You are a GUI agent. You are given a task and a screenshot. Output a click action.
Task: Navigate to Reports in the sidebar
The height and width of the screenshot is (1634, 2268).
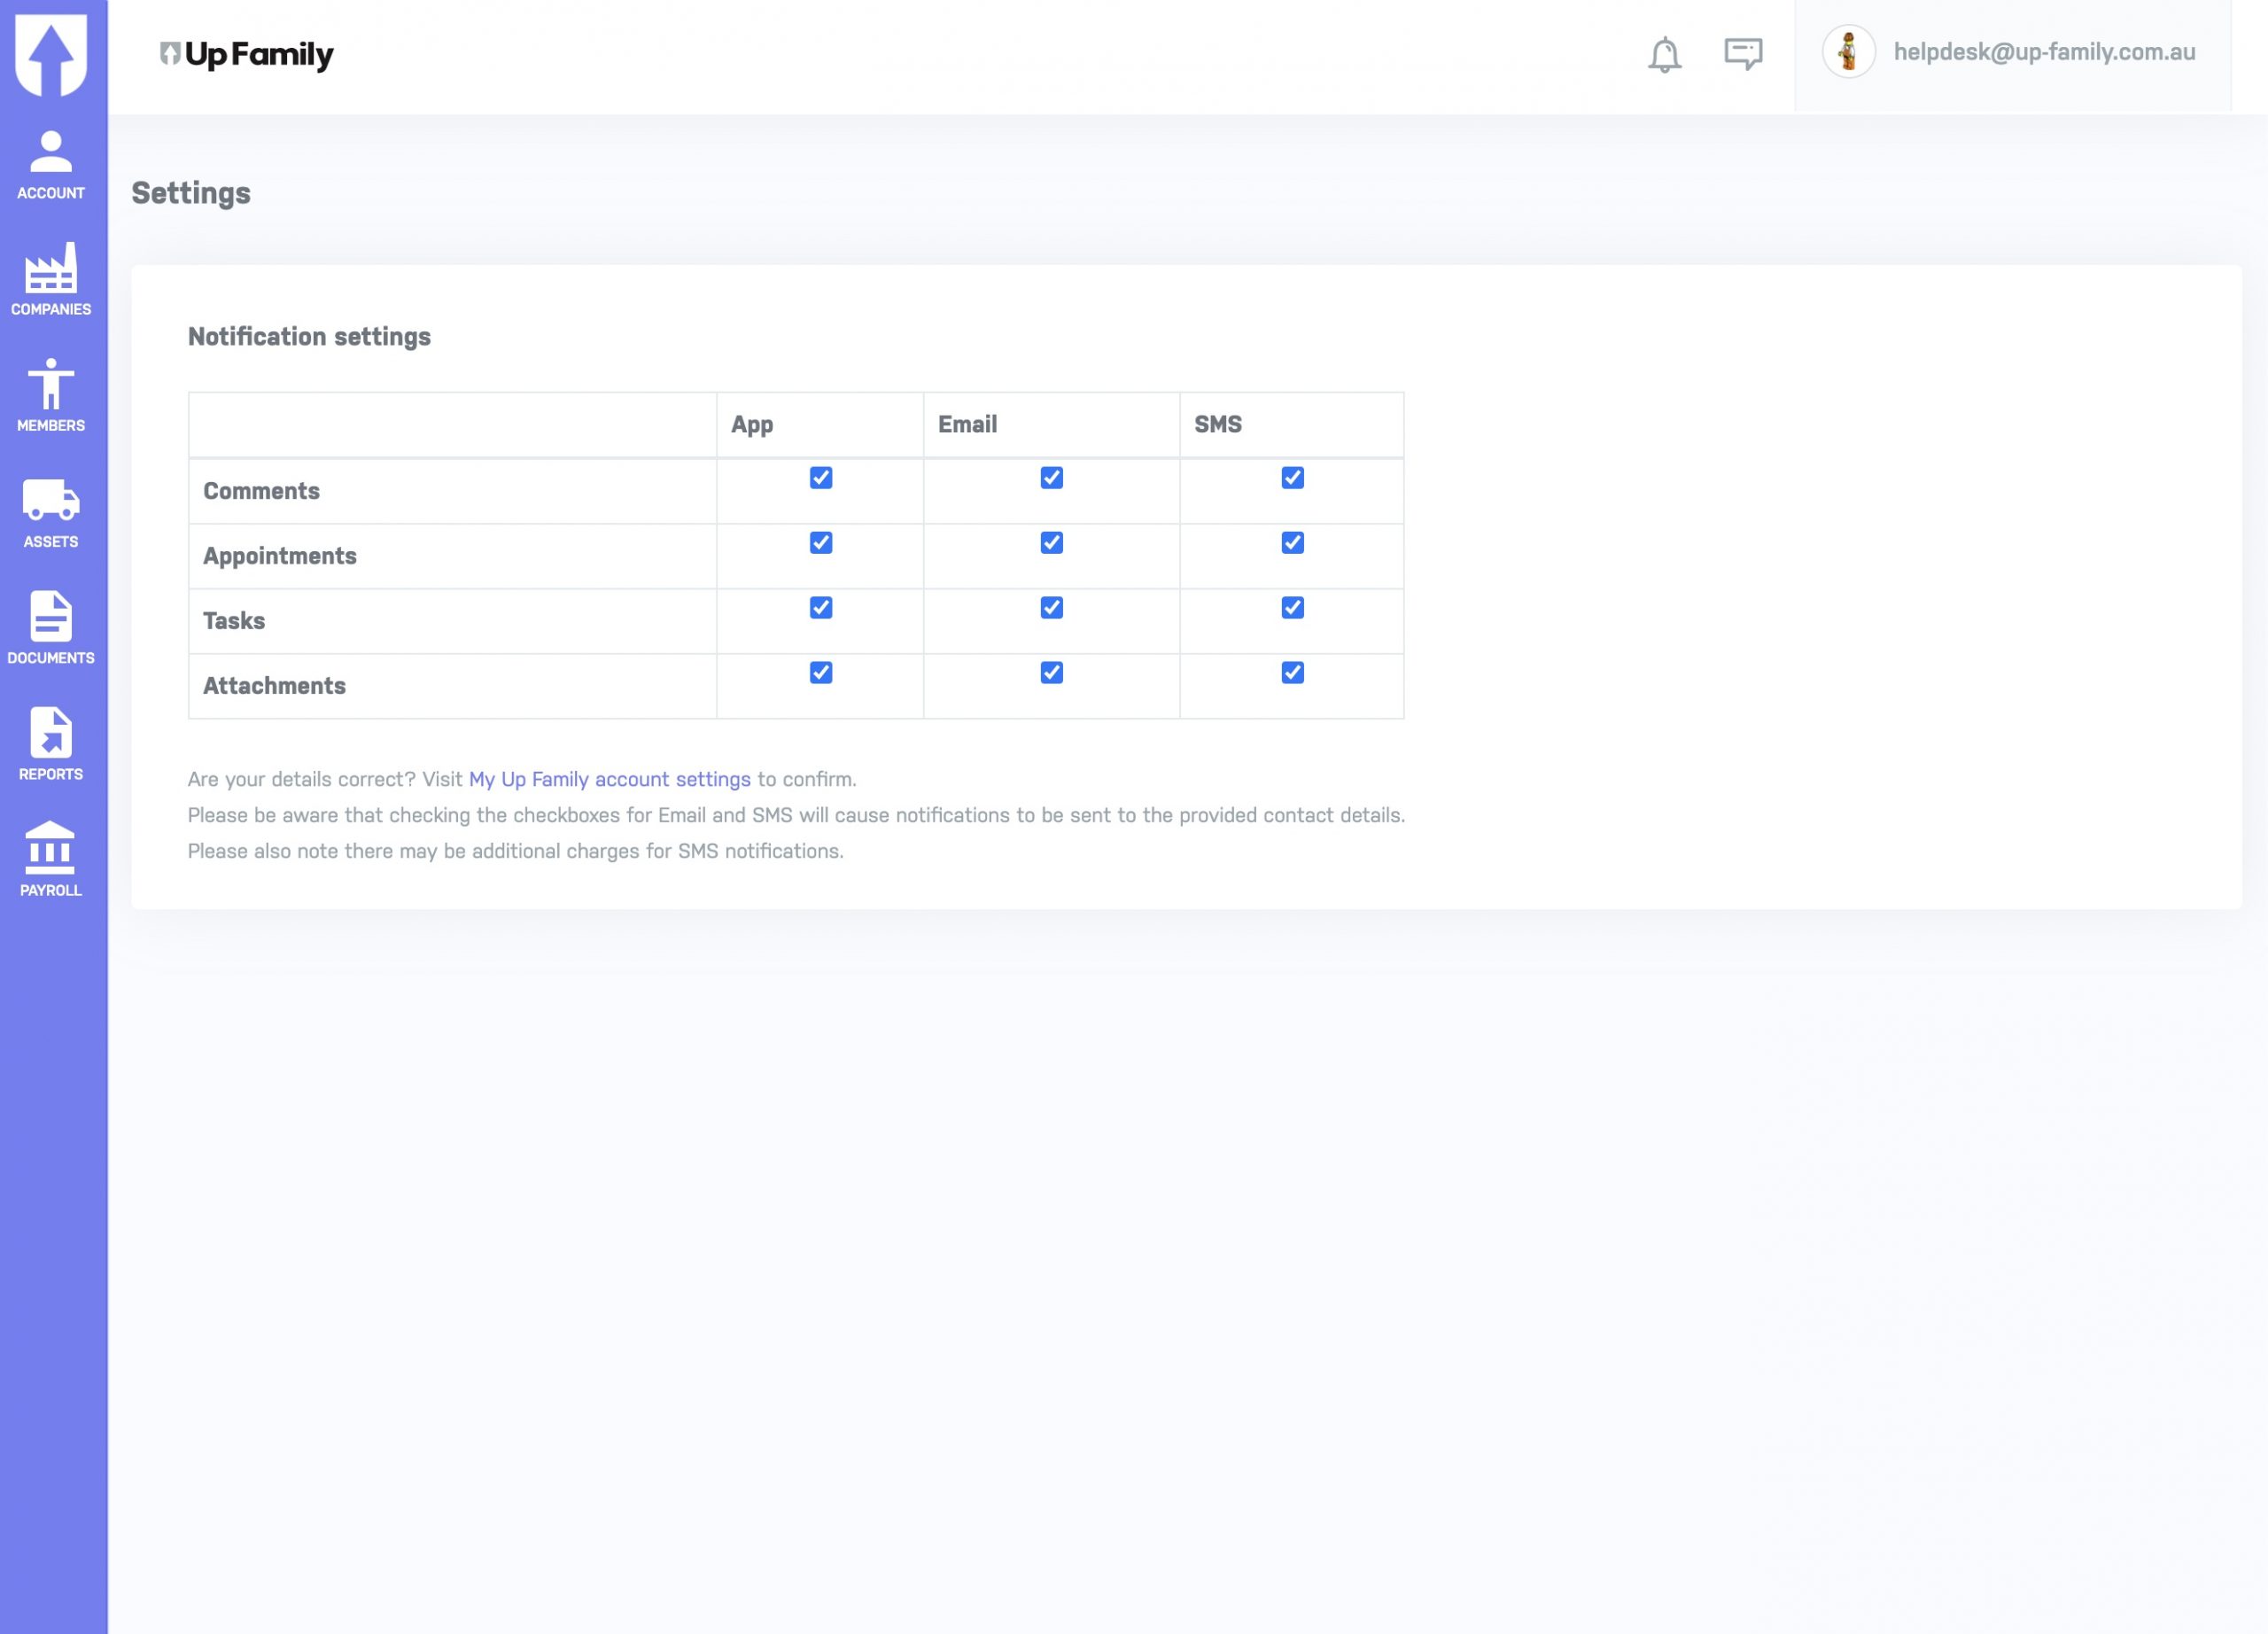[x=51, y=745]
